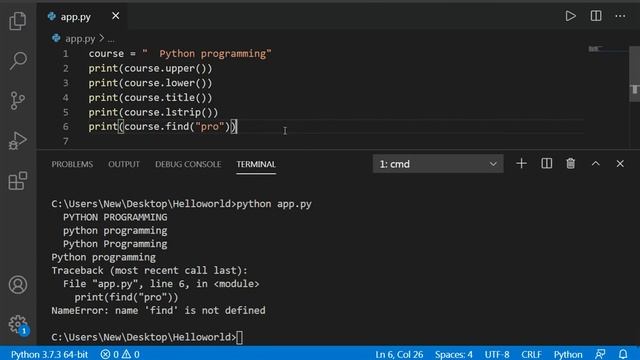Split the editor to the right
640x360 pixels.
click(x=596, y=16)
